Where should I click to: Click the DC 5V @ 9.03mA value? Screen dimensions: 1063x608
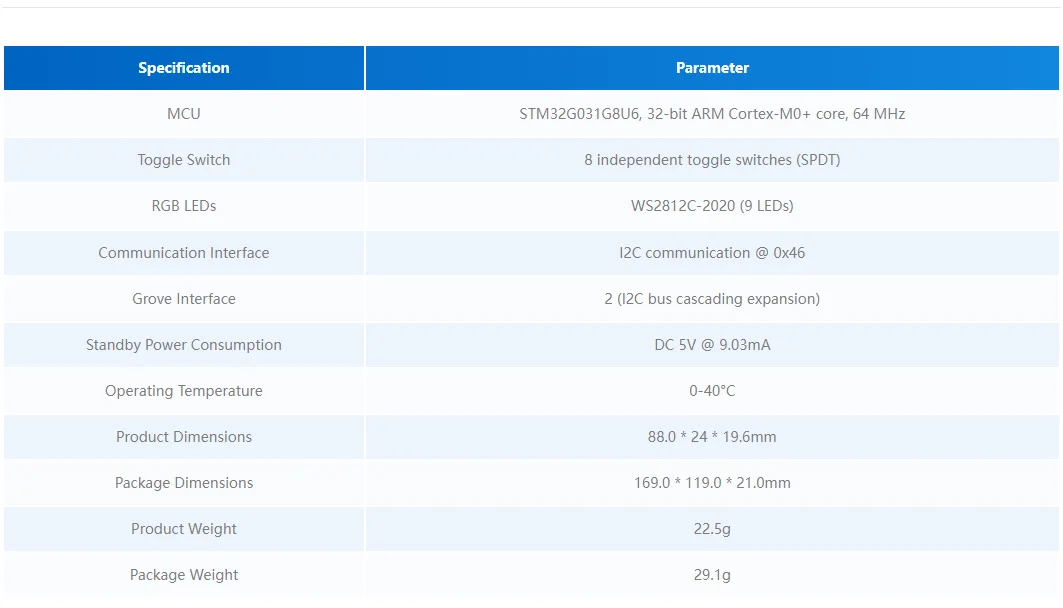click(x=712, y=345)
